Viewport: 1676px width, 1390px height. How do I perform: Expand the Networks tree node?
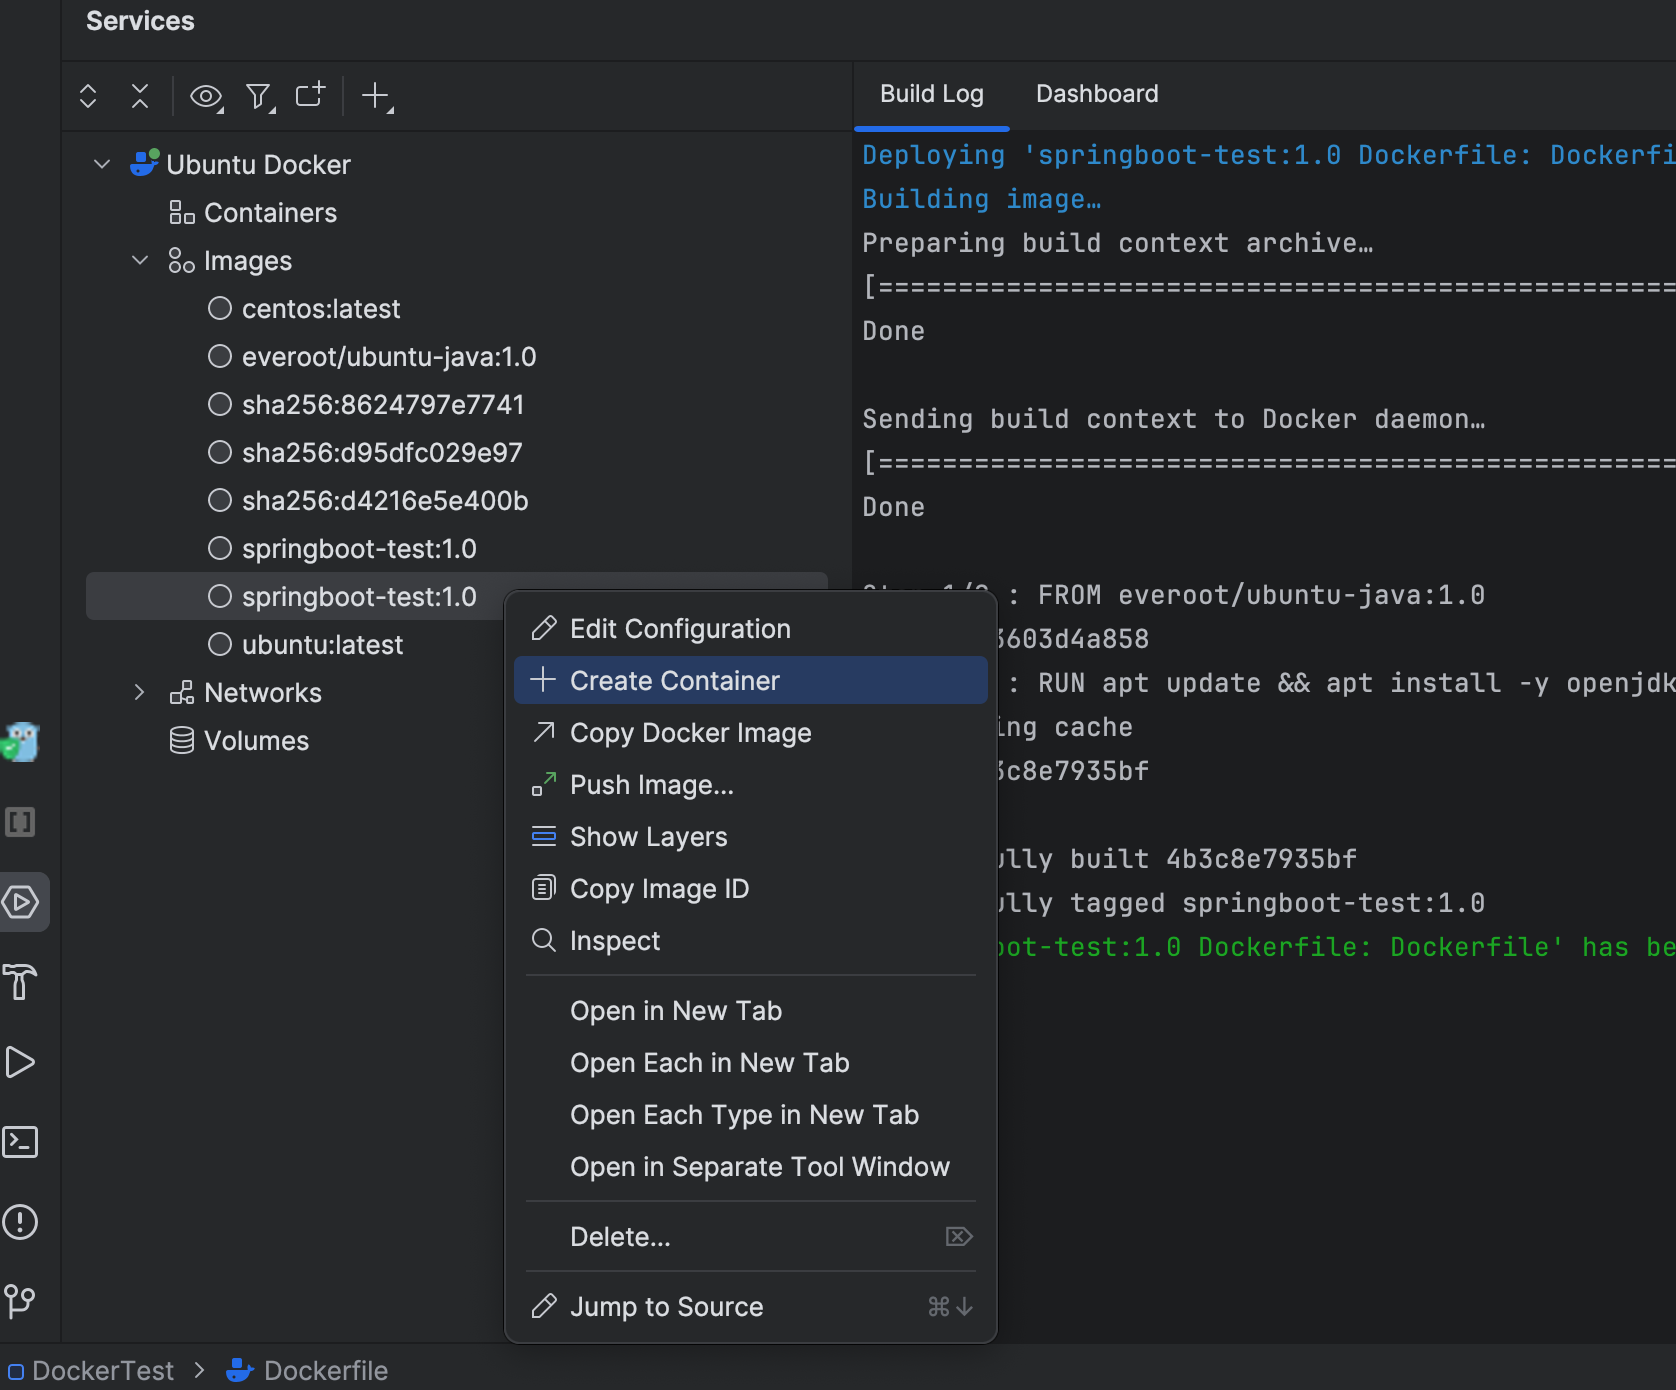pyautogui.click(x=140, y=692)
